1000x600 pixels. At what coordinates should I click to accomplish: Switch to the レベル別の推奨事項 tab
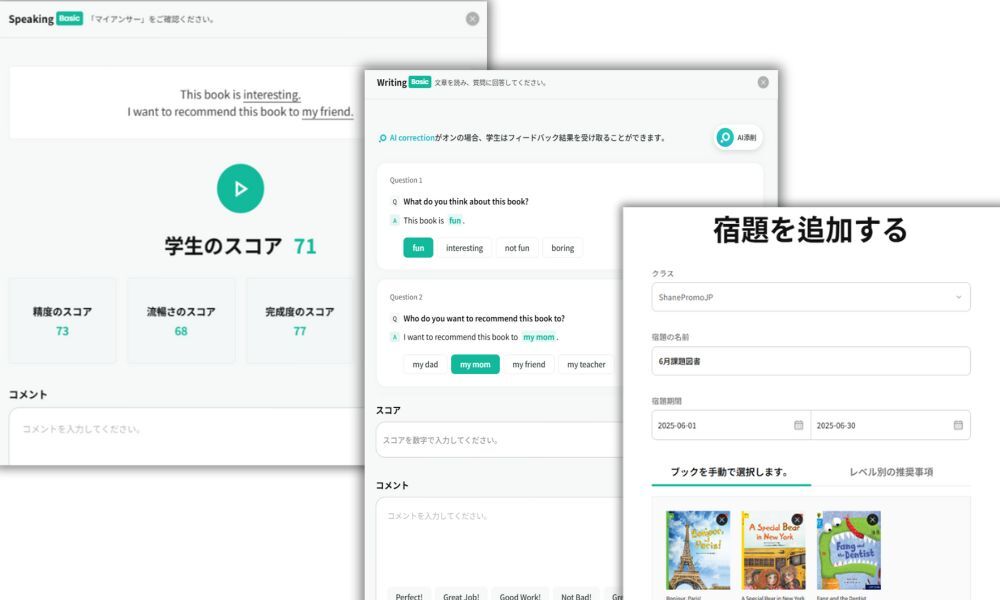[x=890, y=472]
